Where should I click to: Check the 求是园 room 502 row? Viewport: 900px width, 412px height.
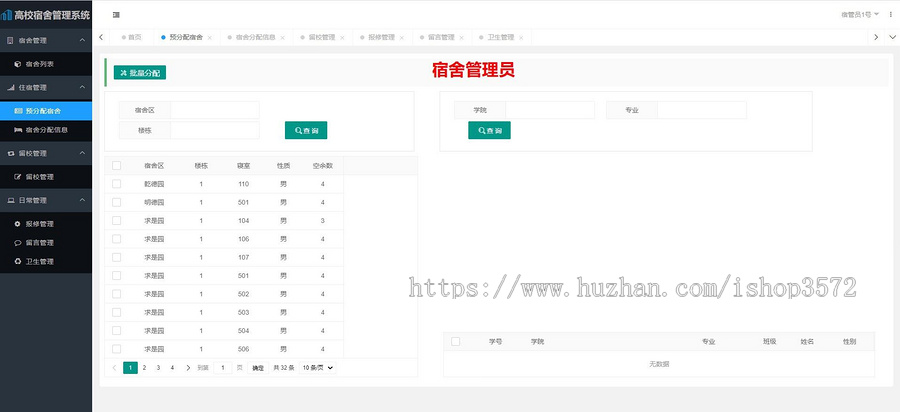coord(117,294)
